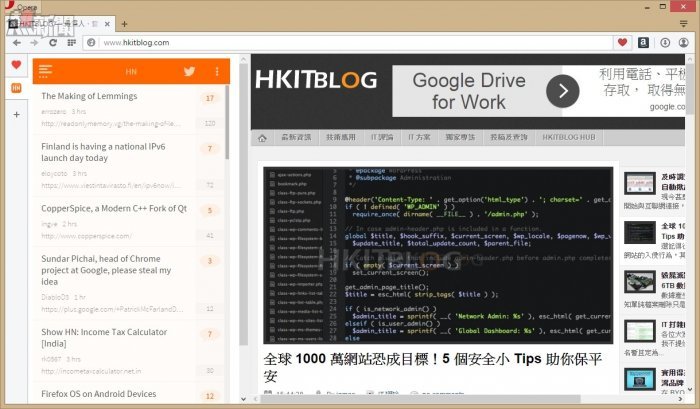Open 'Finland is having a national IPv6' story
The height and width of the screenshot is (409, 700).
point(103,152)
